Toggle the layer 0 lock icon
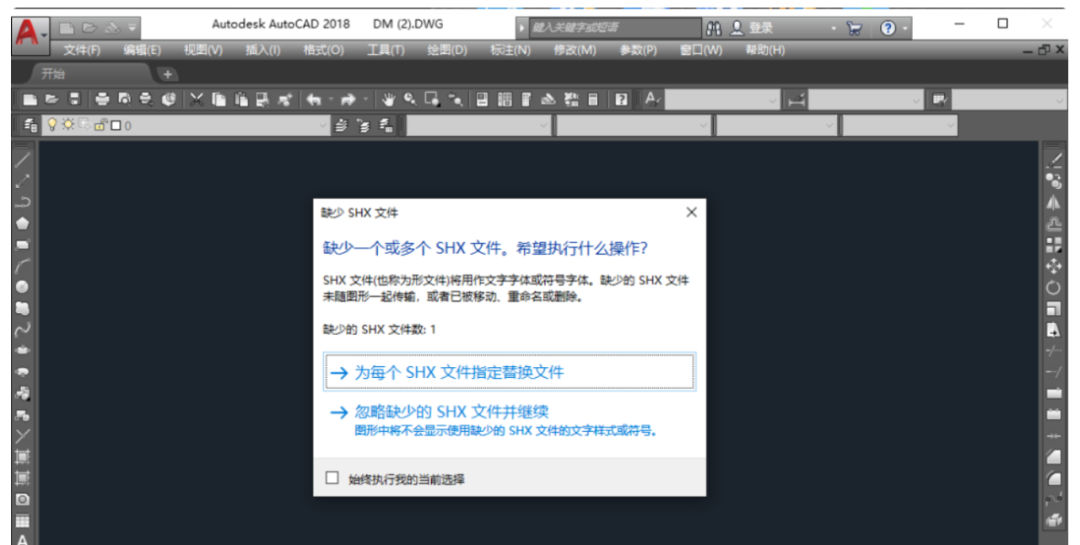Screen dimensions: 1080x545 (100, 125)
